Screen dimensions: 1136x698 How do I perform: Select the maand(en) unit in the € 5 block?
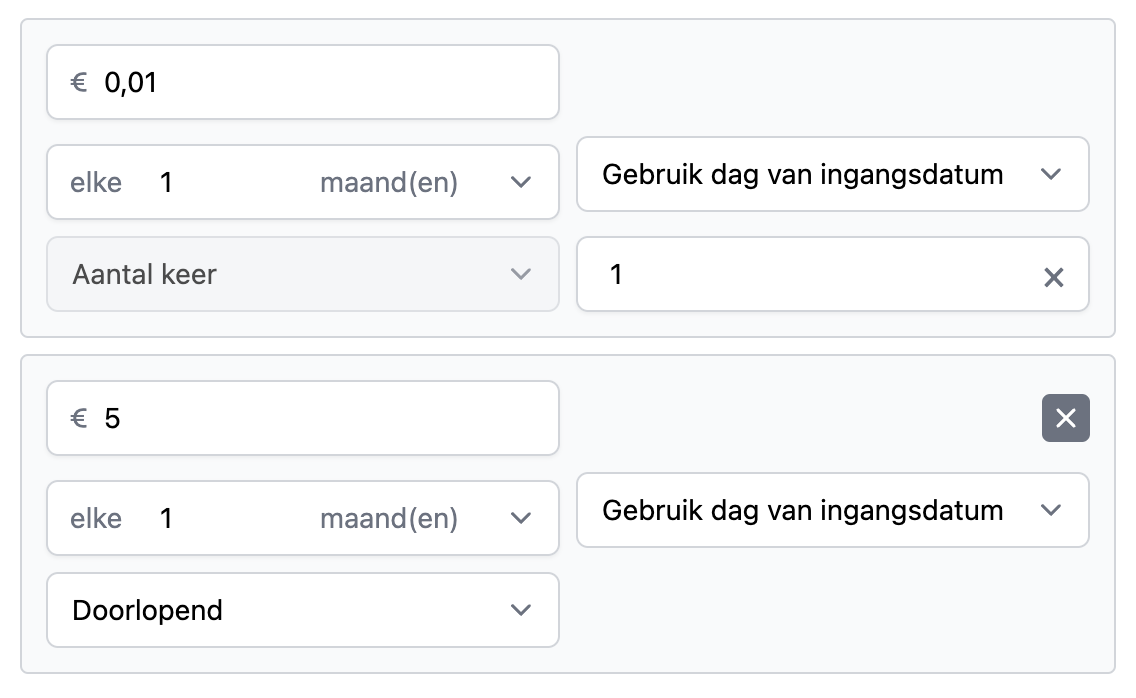tap(389, 519)
